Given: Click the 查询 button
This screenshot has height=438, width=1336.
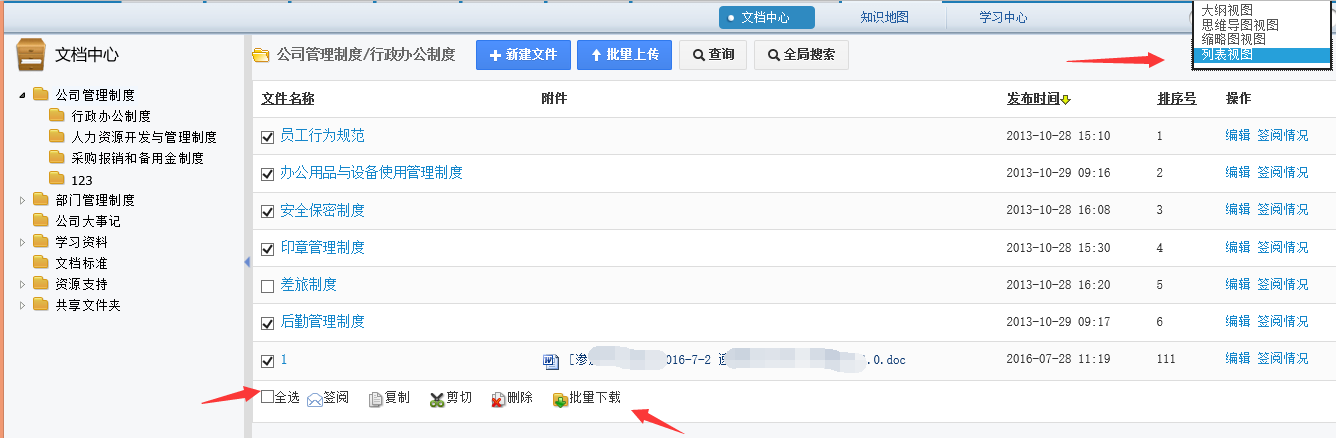Looking at the screenshot, I should click(713, 55).
